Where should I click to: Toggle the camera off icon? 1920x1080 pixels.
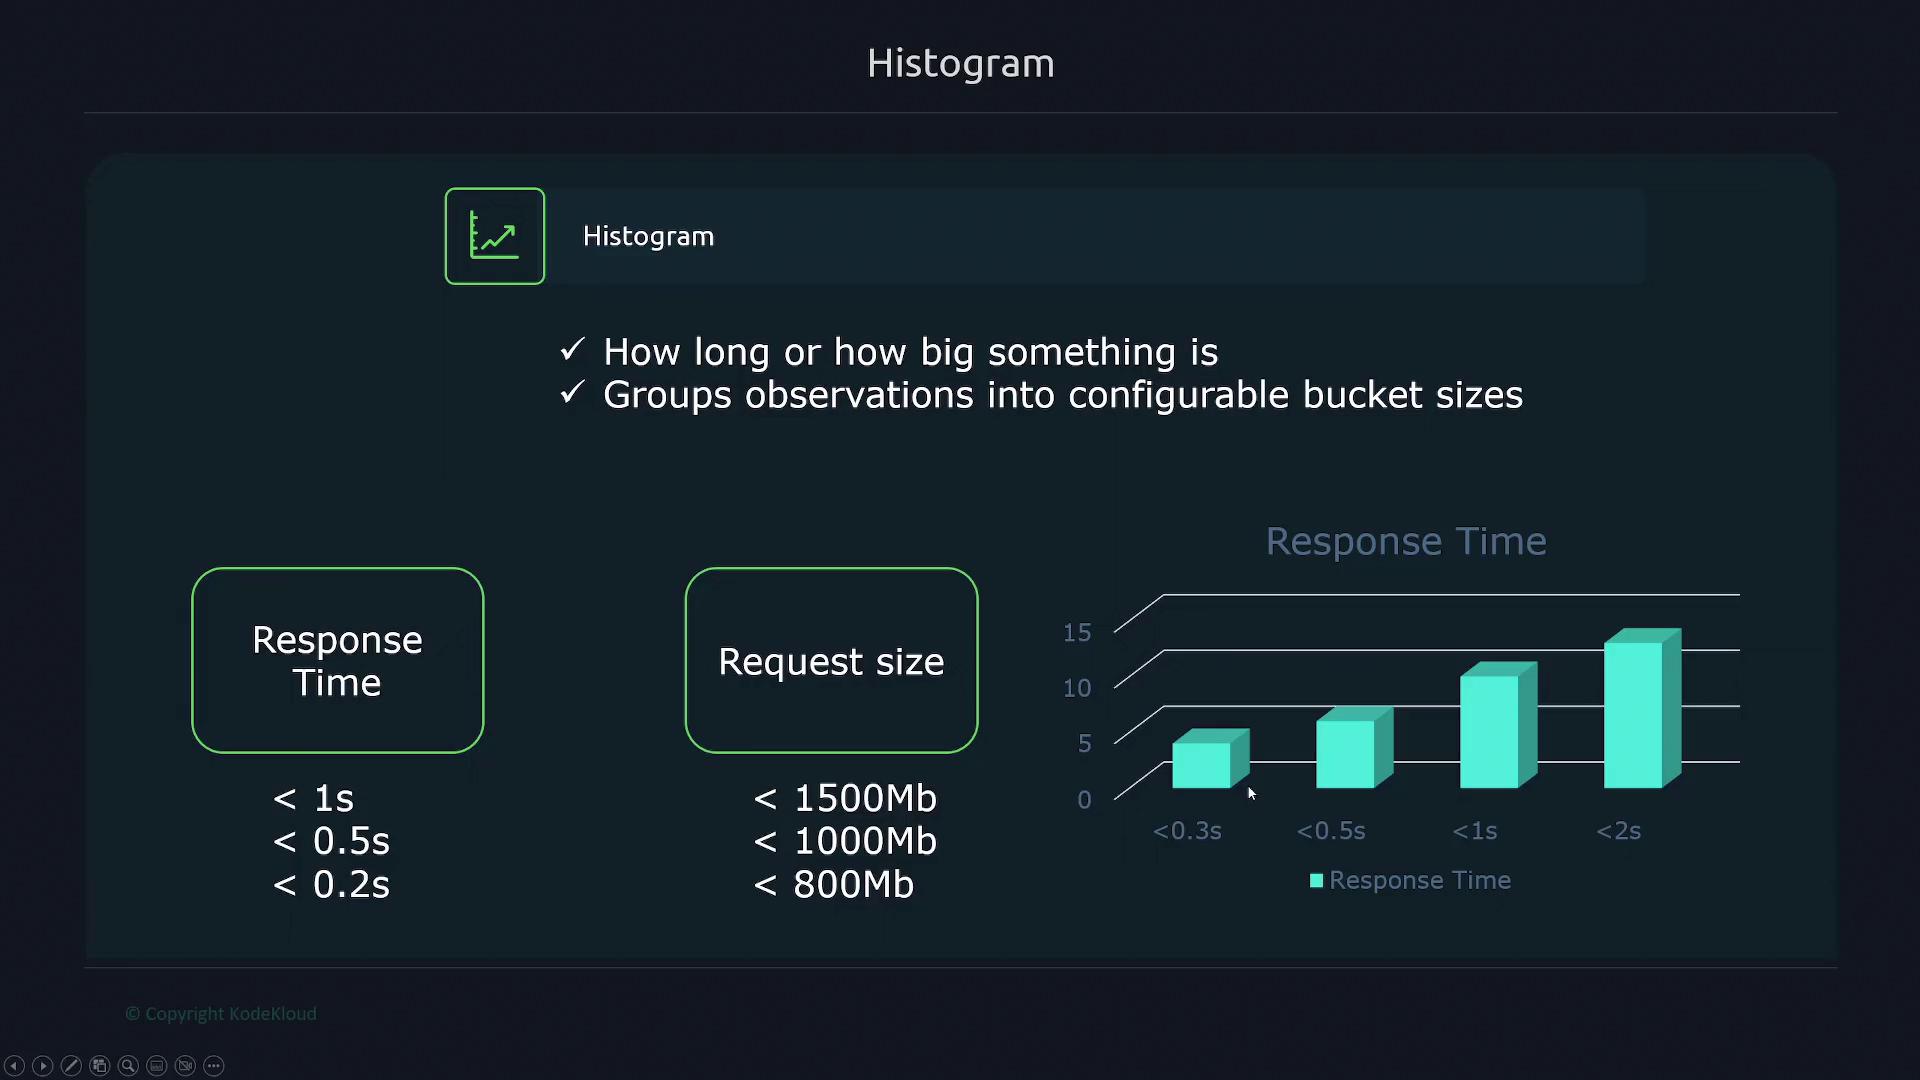coord(185,1066)
